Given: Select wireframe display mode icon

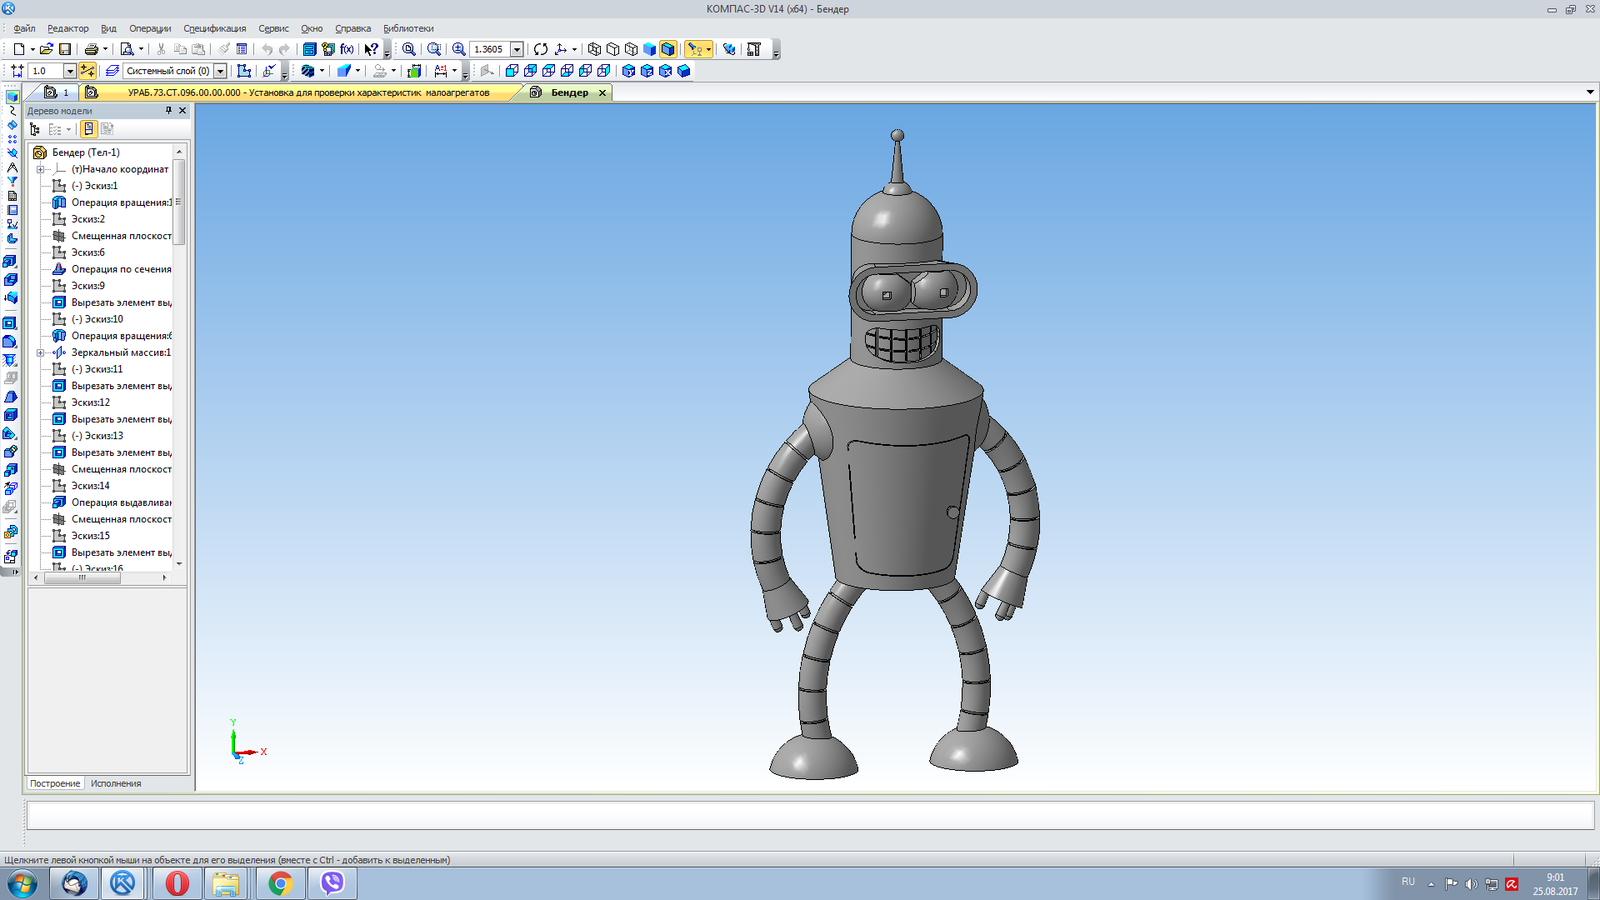Looking at the screenshot, I should pyautogui.click(x=595, y=49).
